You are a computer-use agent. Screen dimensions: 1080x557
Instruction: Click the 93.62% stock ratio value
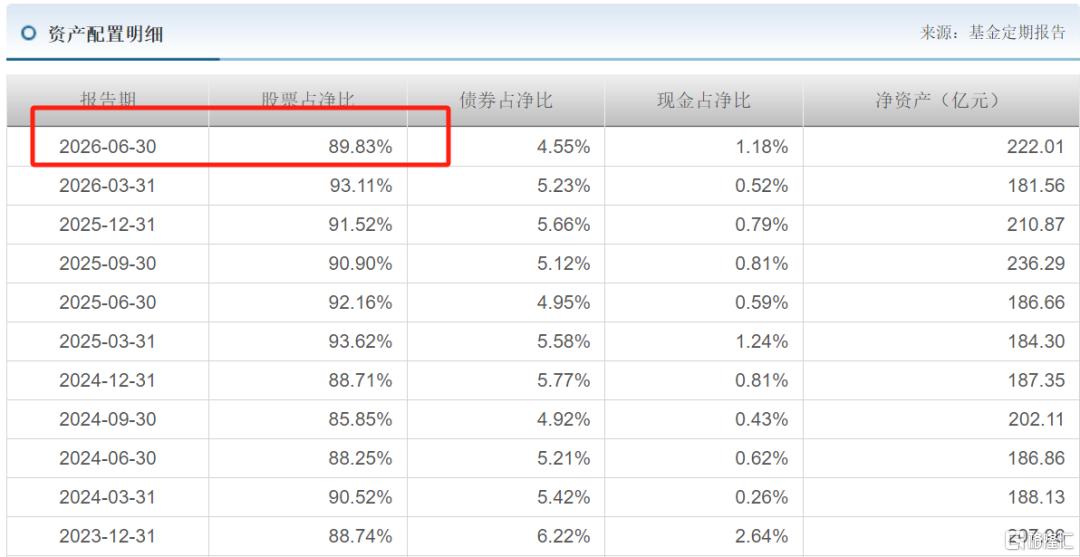(360, 341)
